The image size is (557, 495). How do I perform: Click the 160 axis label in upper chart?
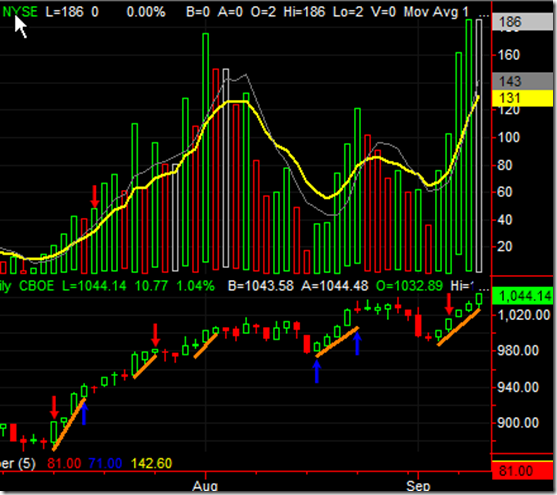pyautogui.click(x=509, y=55)
